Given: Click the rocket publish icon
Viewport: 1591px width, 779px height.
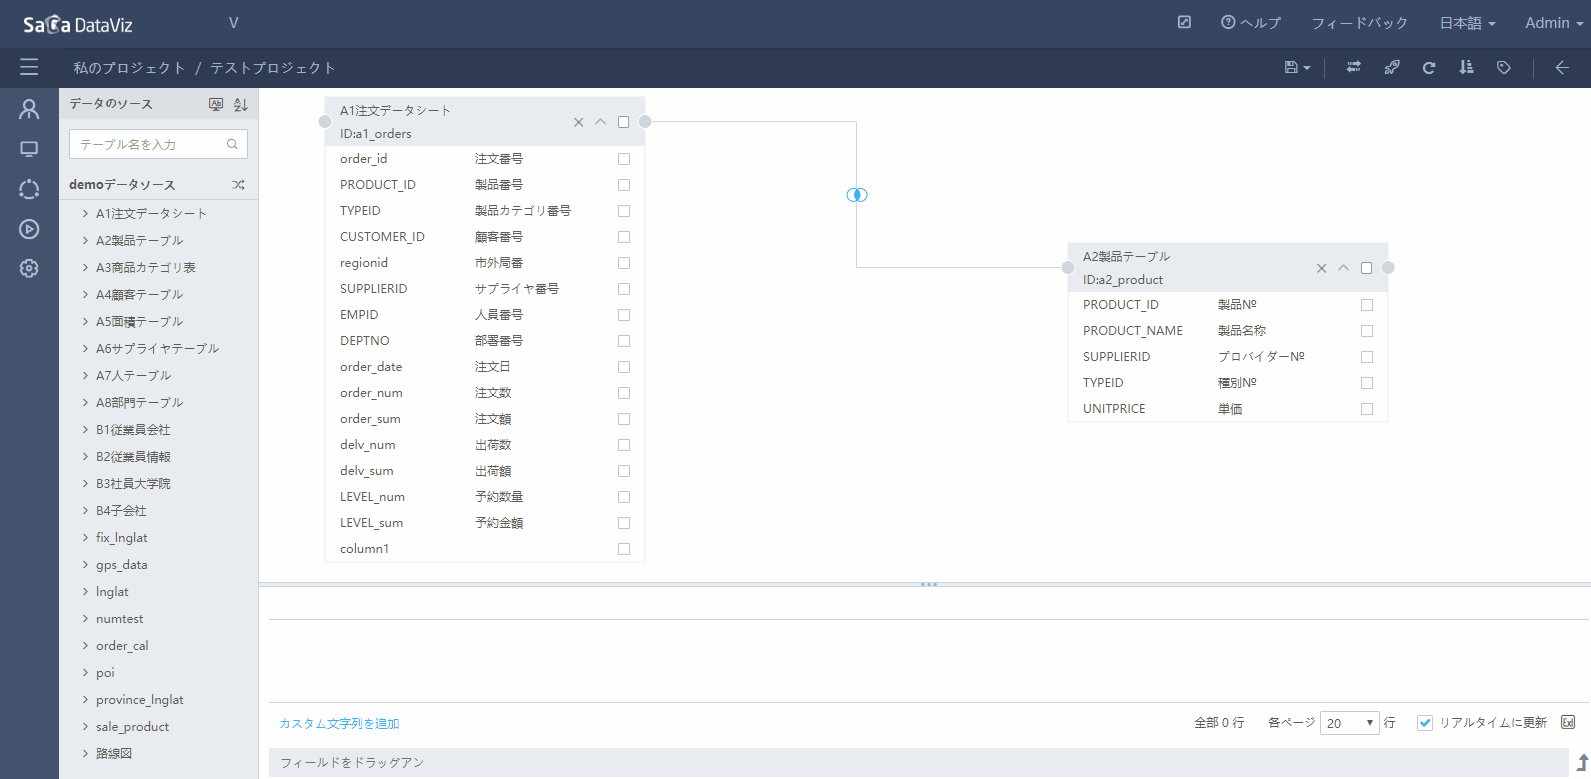Looking at the screenshot, I should pyautogui.click(x=1391, y=67).
